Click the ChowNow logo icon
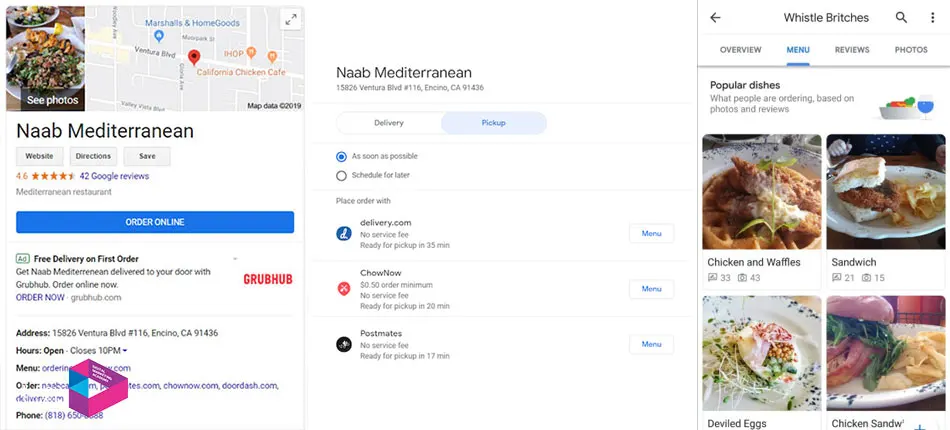This screenshot has width=950, height=430. click(x=344, y=289)
